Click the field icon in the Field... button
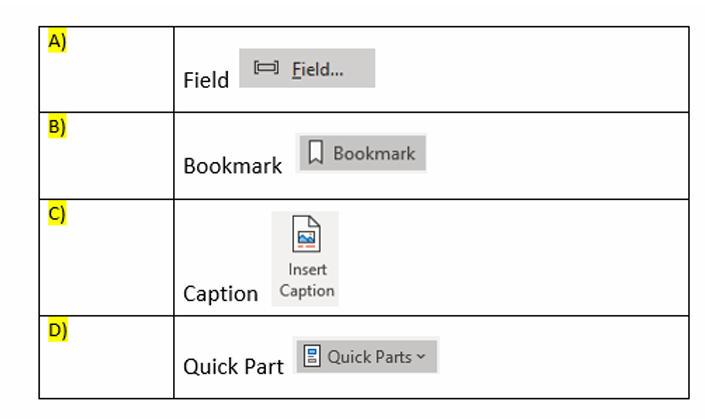 coord(266,68)
